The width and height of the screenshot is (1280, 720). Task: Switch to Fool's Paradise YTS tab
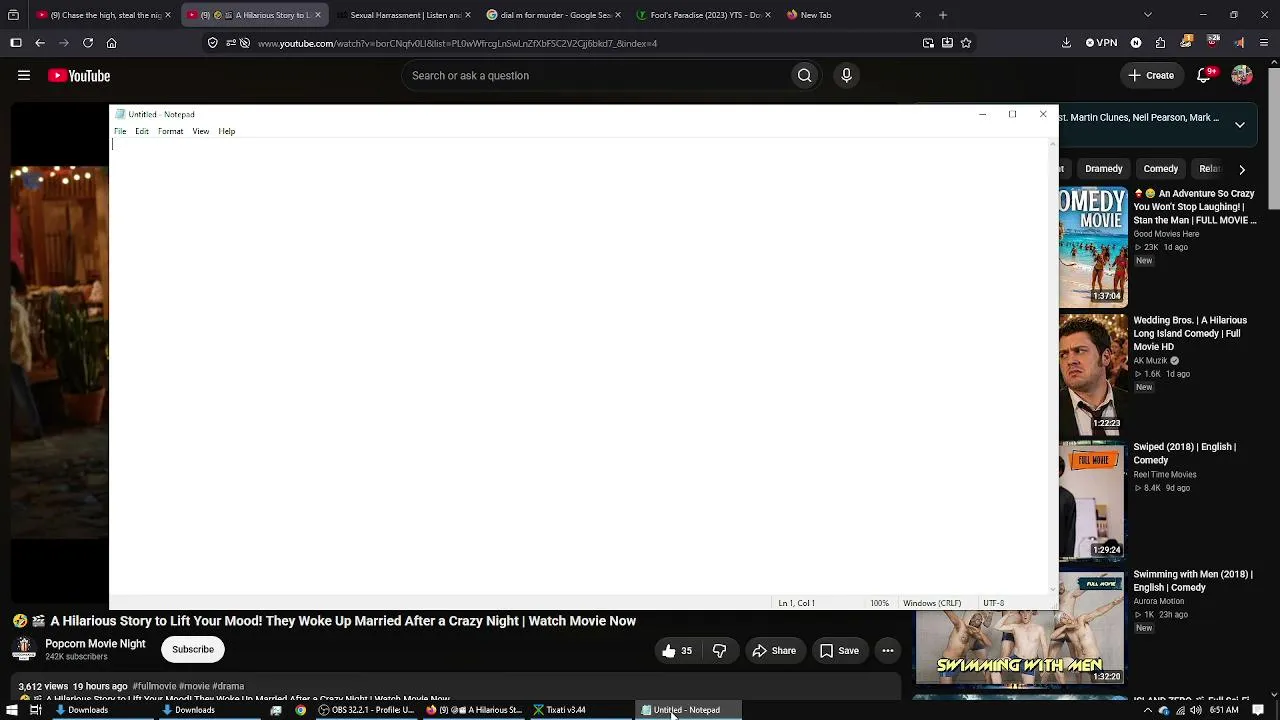[703, 15]
